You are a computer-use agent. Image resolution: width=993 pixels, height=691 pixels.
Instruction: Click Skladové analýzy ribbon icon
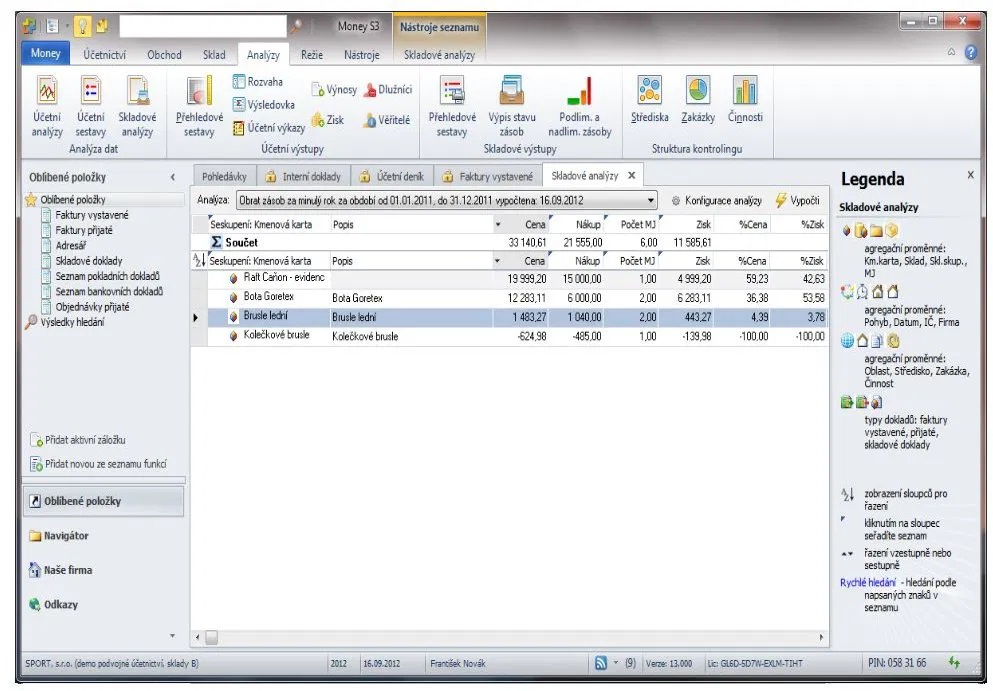tap(137, 106)
